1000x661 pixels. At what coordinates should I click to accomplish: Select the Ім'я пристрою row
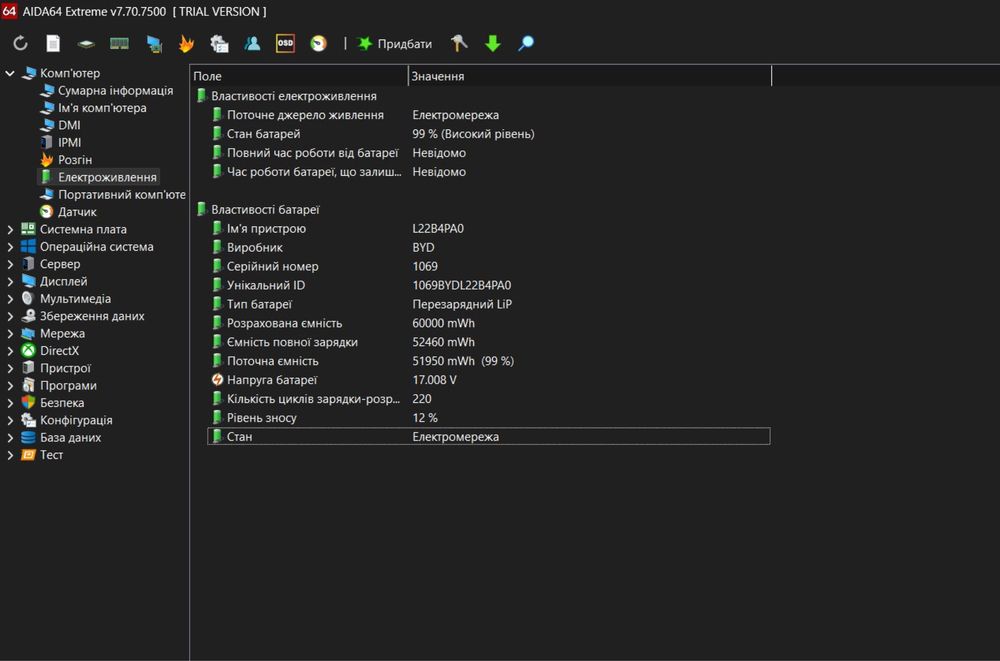tap(489, 228)
